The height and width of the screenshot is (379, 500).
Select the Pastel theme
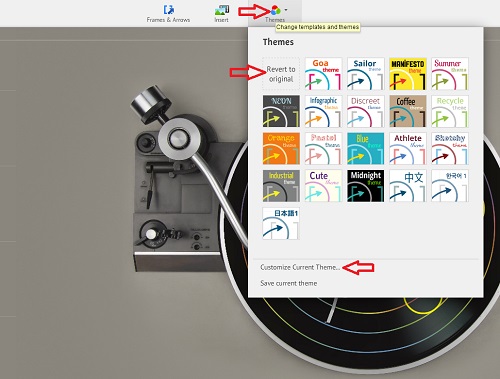coord(323,148)
